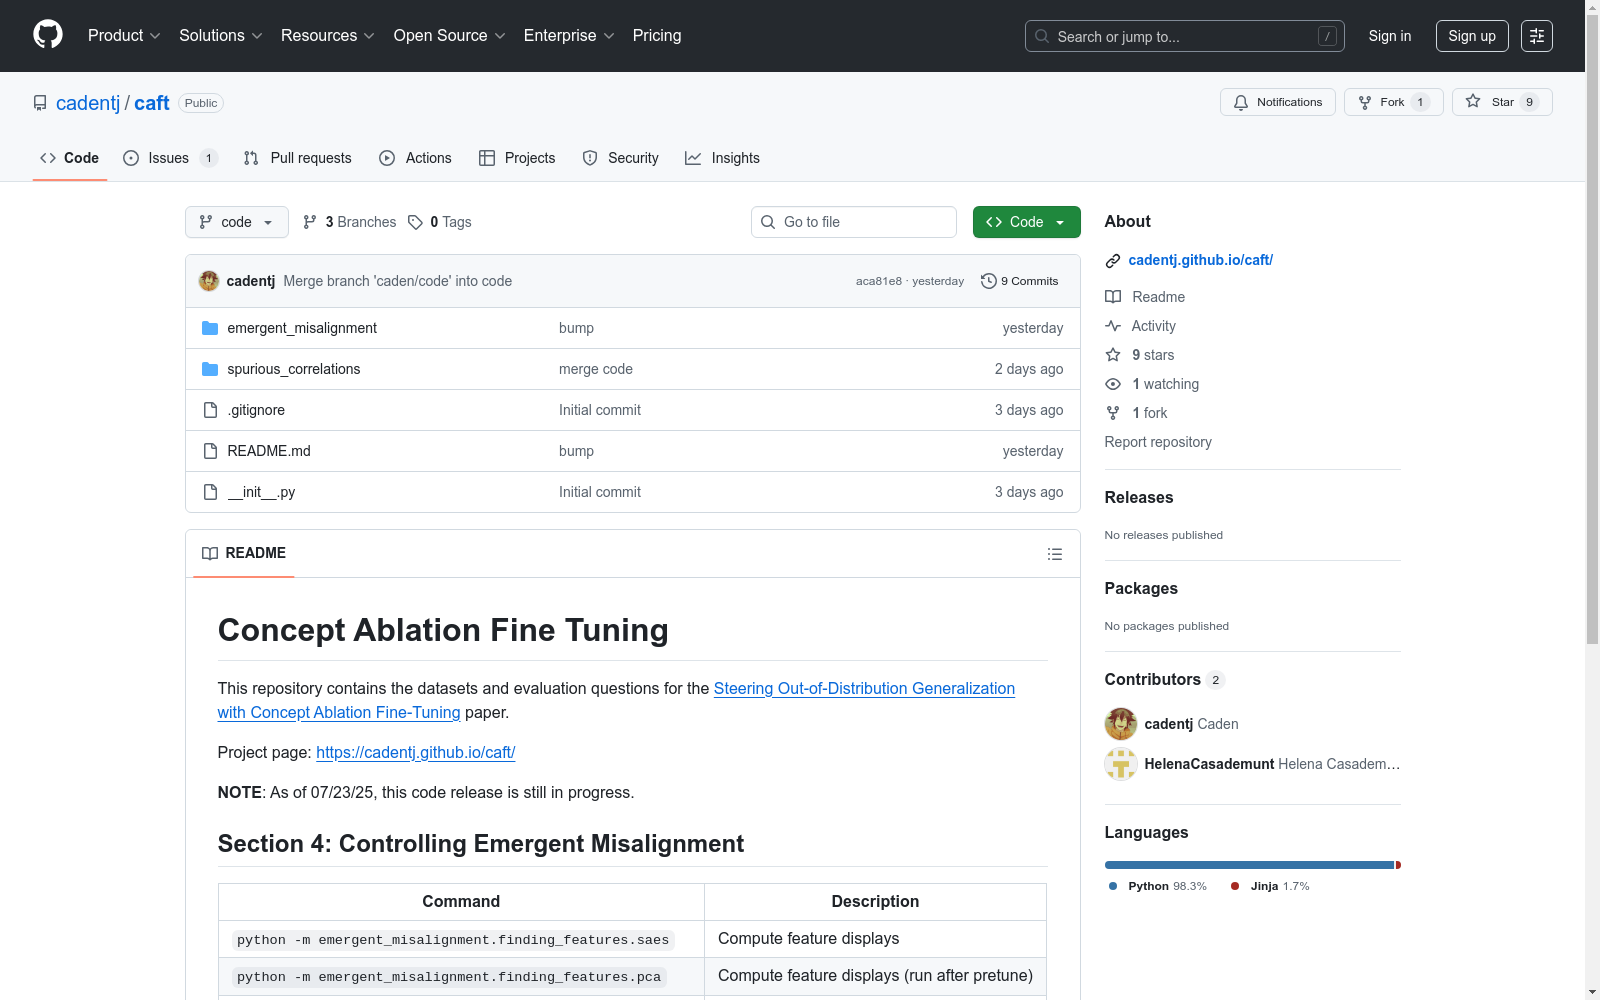Screen dimensions: 1600x1000
Task: Open the 9 Commits history link
Action: 1020,281
